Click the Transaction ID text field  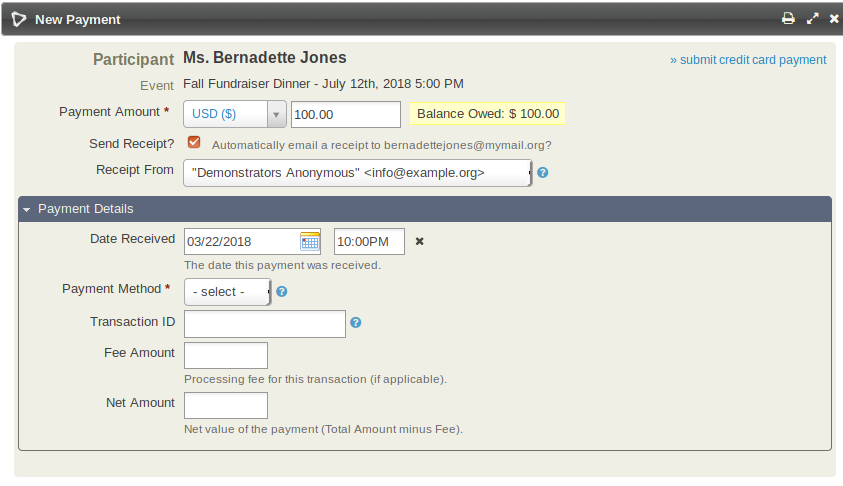pos(265,324)
